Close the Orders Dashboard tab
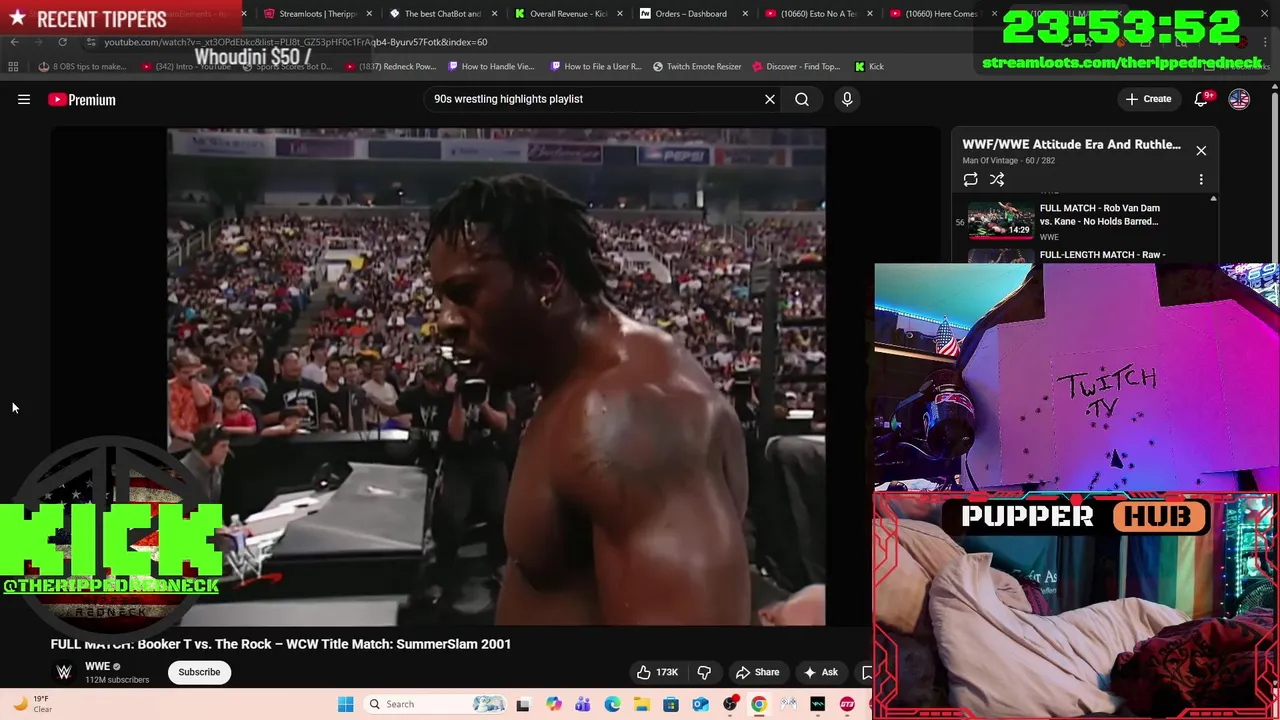Viewport: 1280px width, 720px height. coord(745,14)
